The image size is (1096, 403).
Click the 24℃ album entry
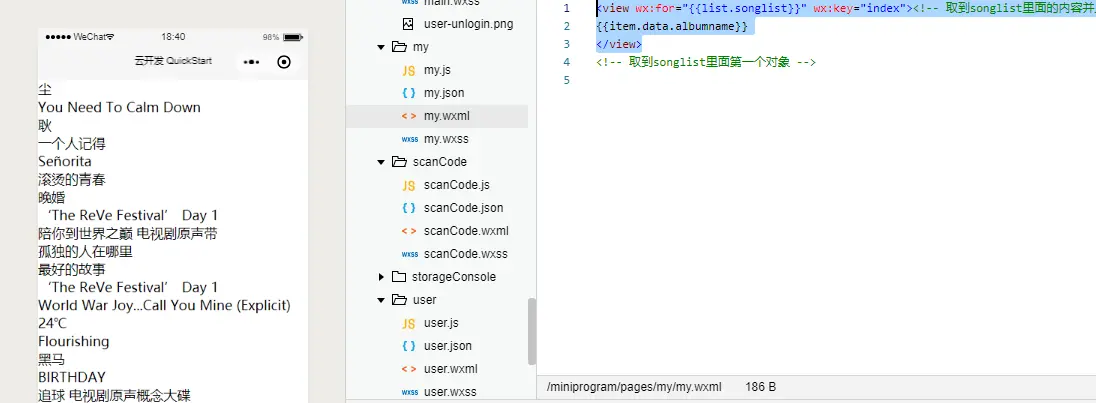pos(52,323)
